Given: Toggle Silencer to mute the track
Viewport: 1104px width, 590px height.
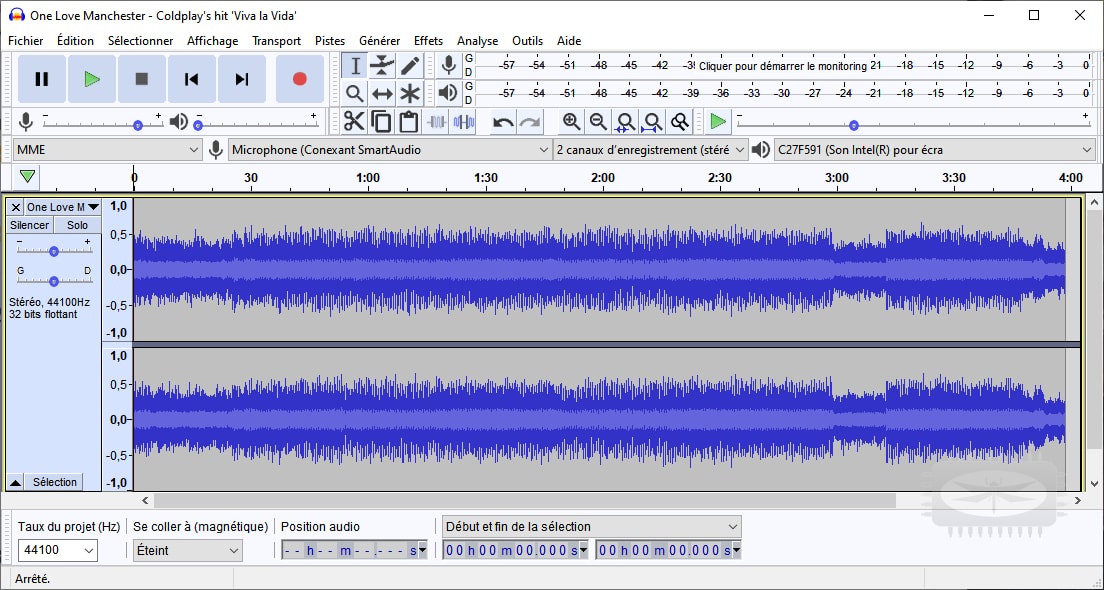Looking at the screenshot, I should click(30, 225).
